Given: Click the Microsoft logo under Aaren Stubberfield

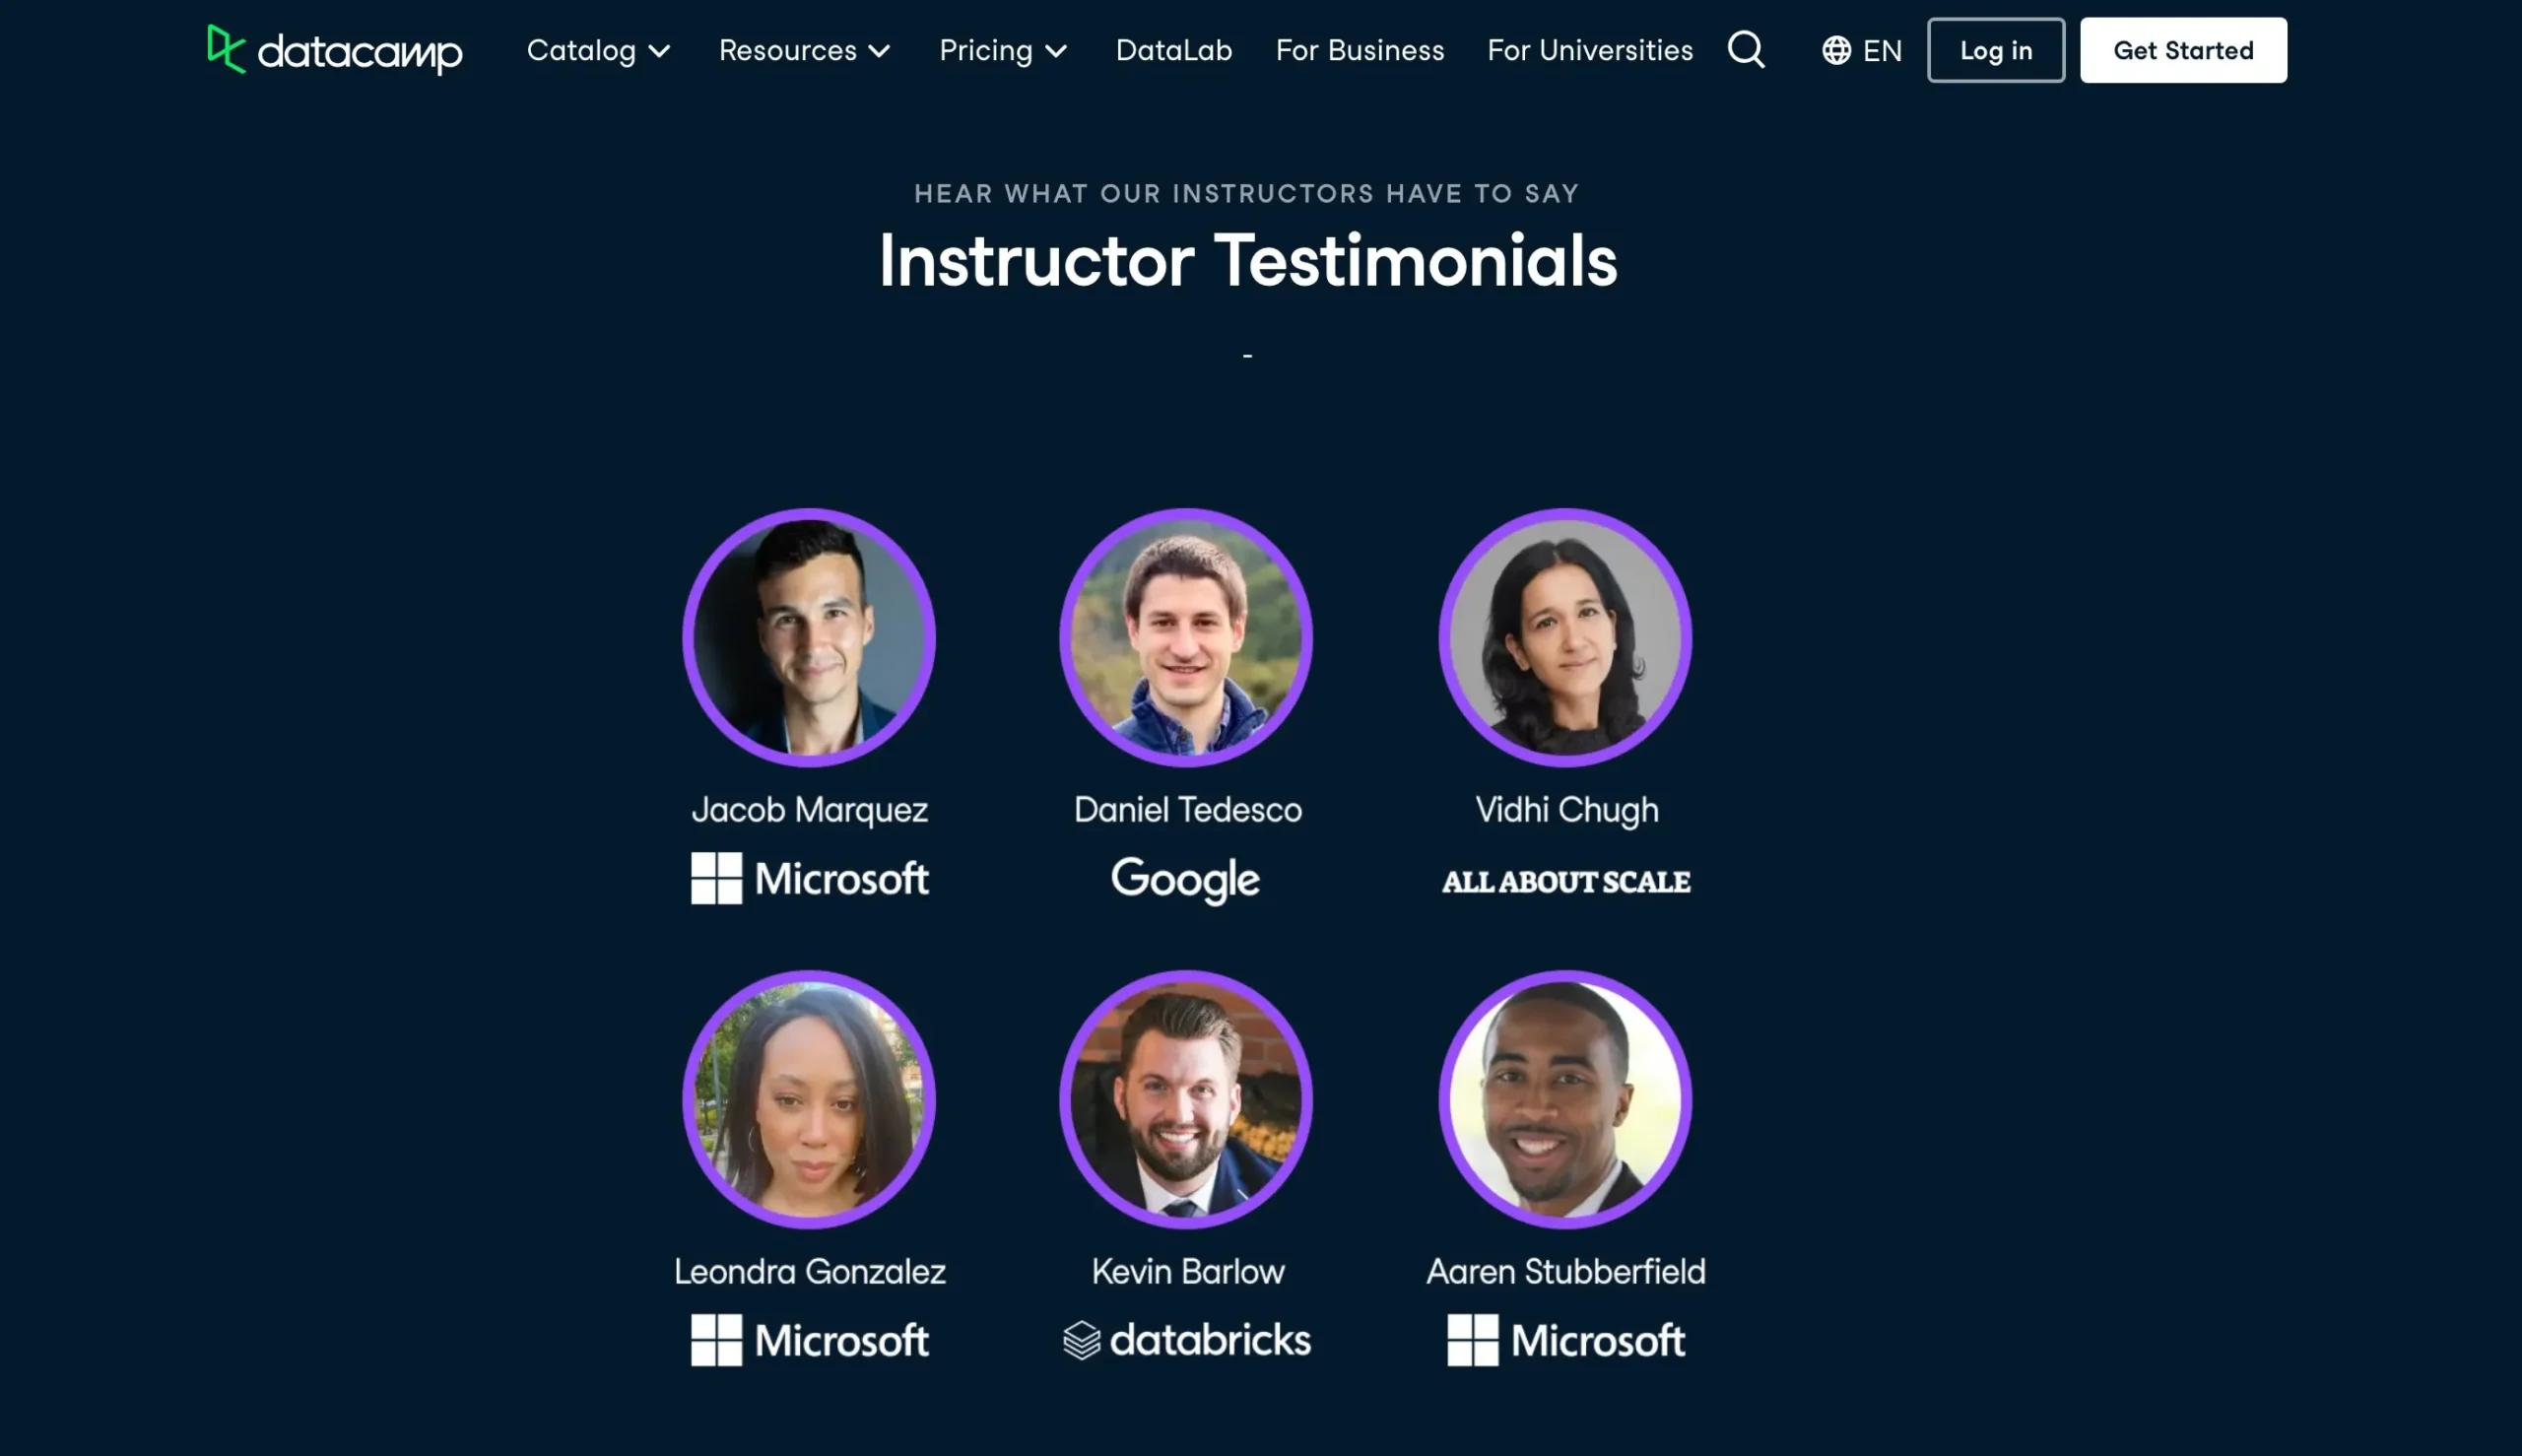Looking at the screenshot, I should tap(1565, 1340).
